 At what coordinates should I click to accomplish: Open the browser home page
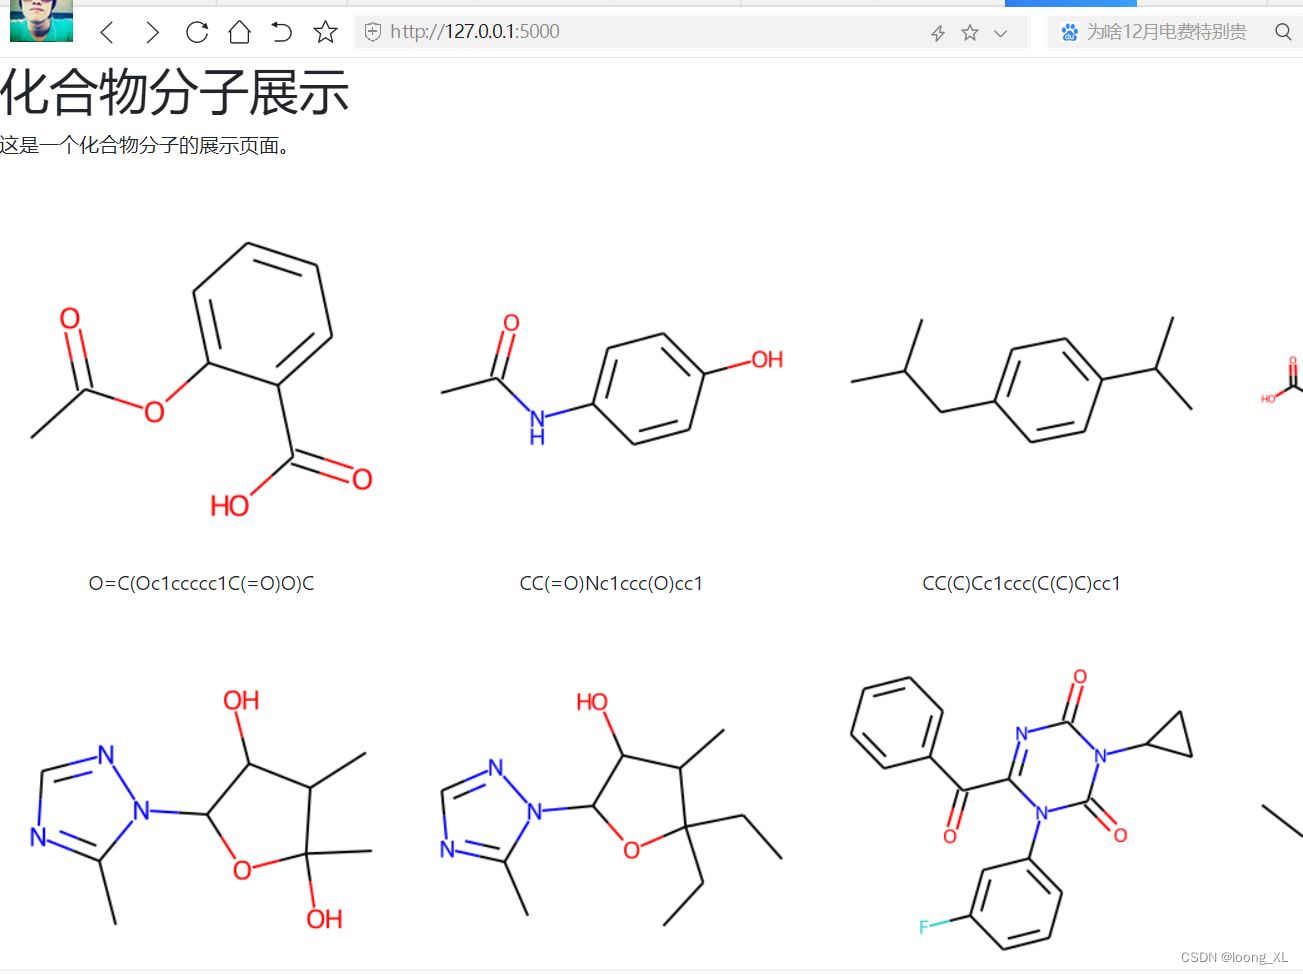click(x=239, y=32)
